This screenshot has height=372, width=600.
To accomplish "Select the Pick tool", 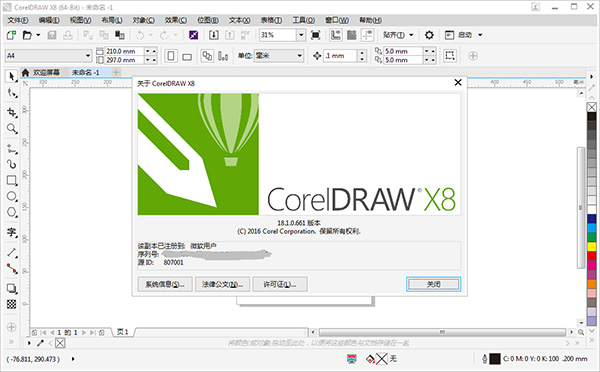I will tap(11, 76).
